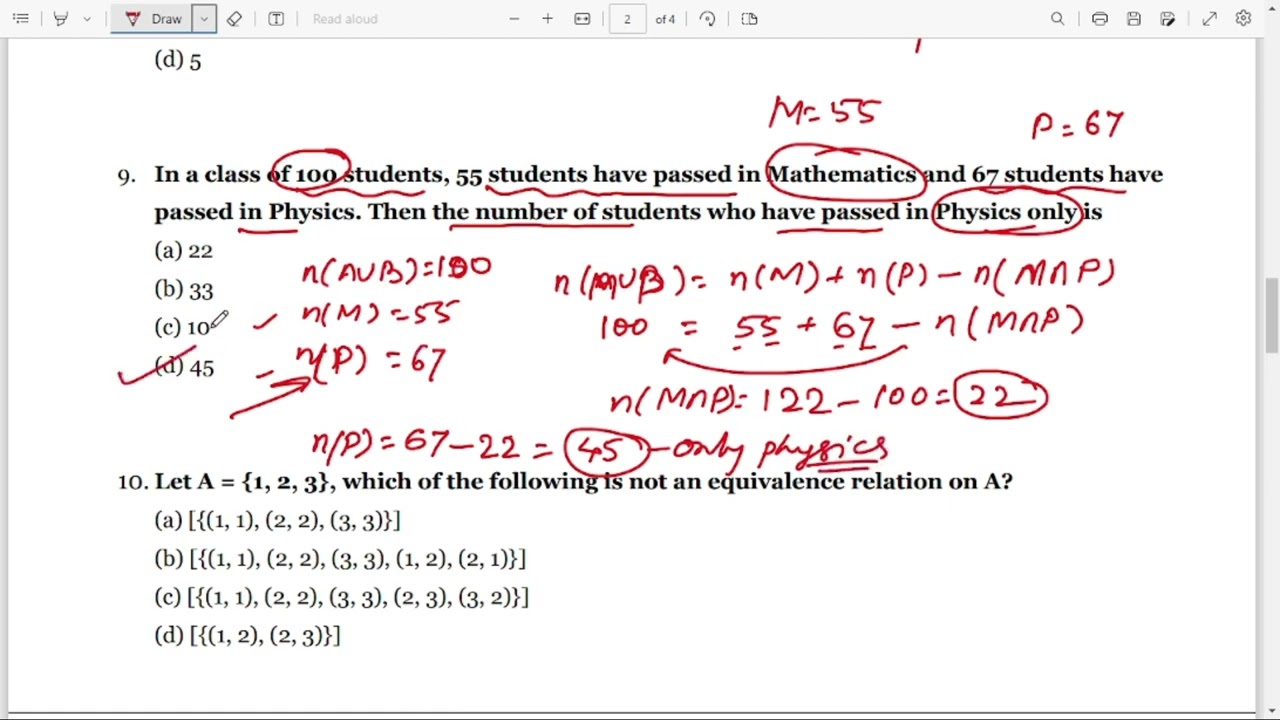Print the PDF
Image resolution: width=1280 pixels, height=720 pixels.
tap(1100, 19)
